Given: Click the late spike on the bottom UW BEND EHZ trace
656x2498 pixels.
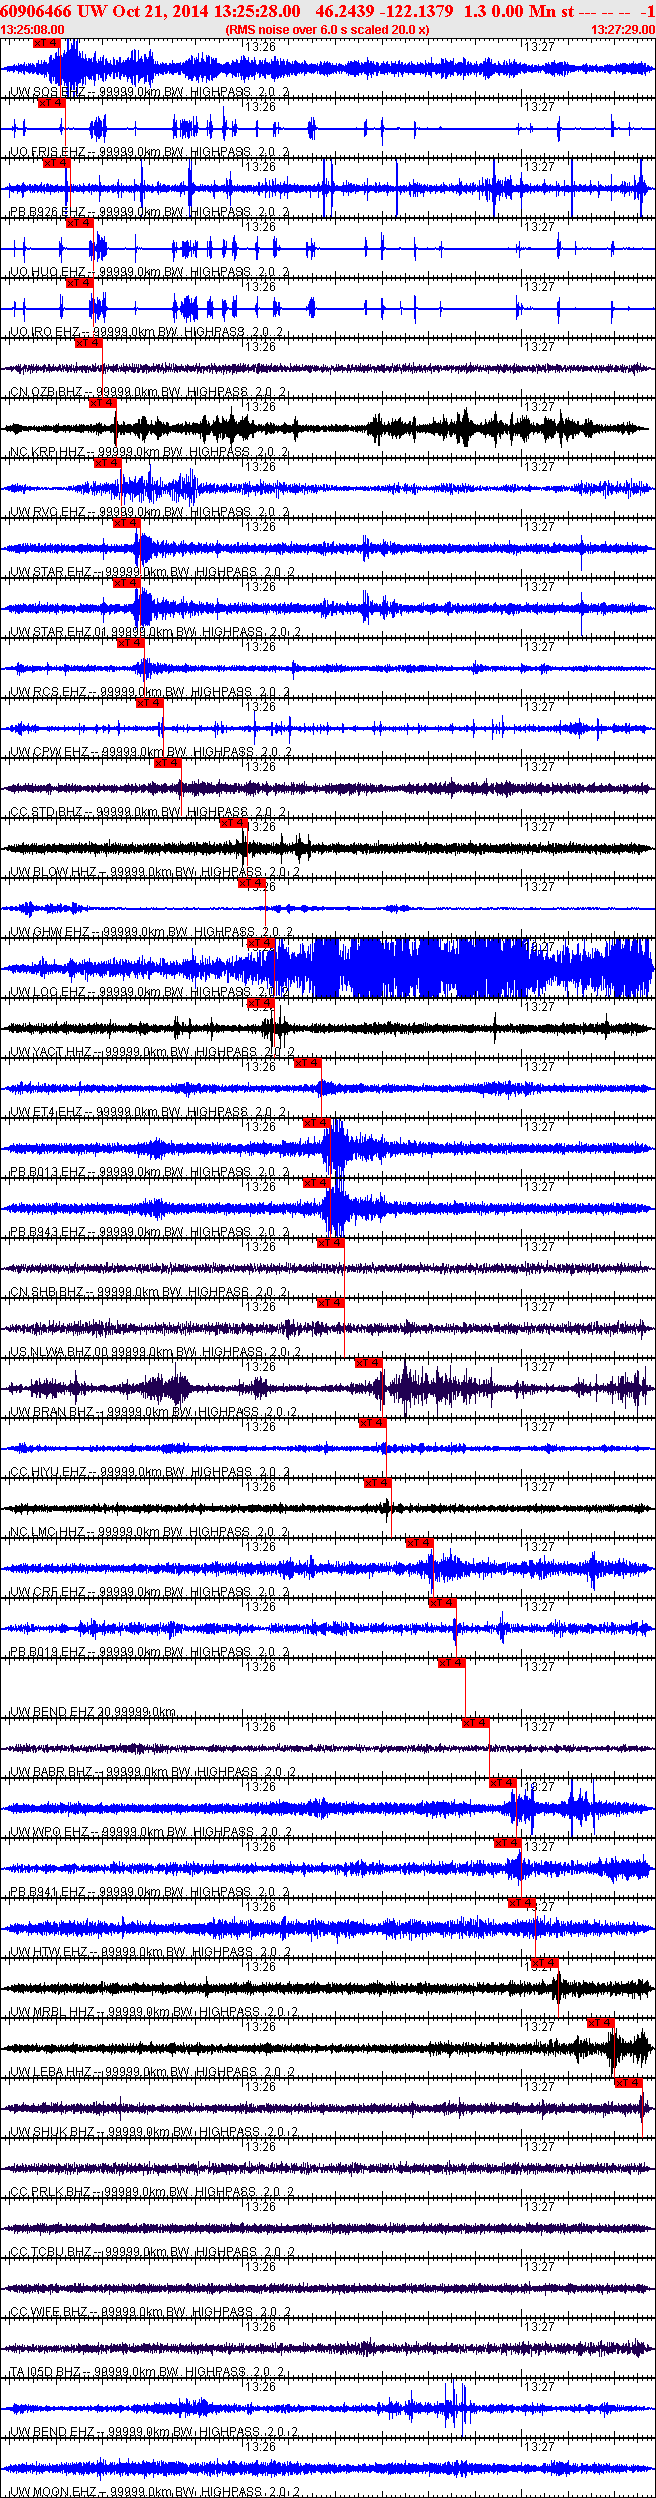Looking at the screenshot, I should pos(457,2408).
